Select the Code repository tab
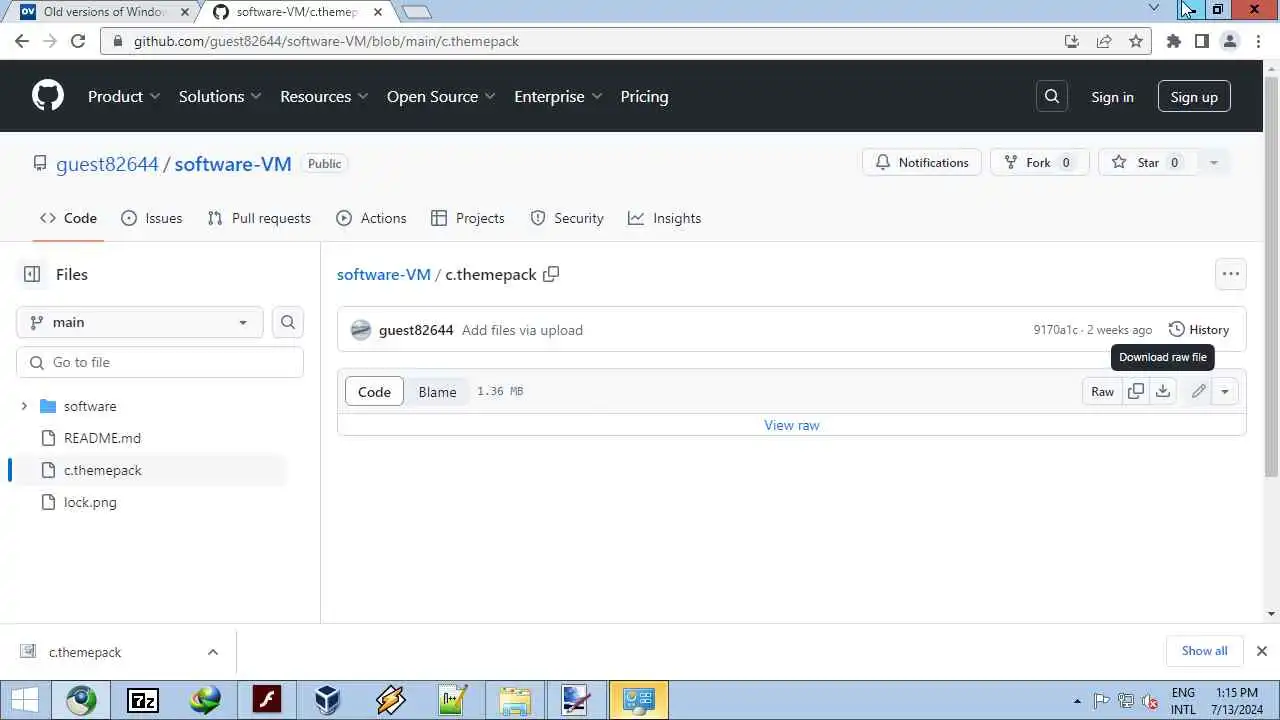Viewport: 1280px width, 720px height. [x=68, y=218]
